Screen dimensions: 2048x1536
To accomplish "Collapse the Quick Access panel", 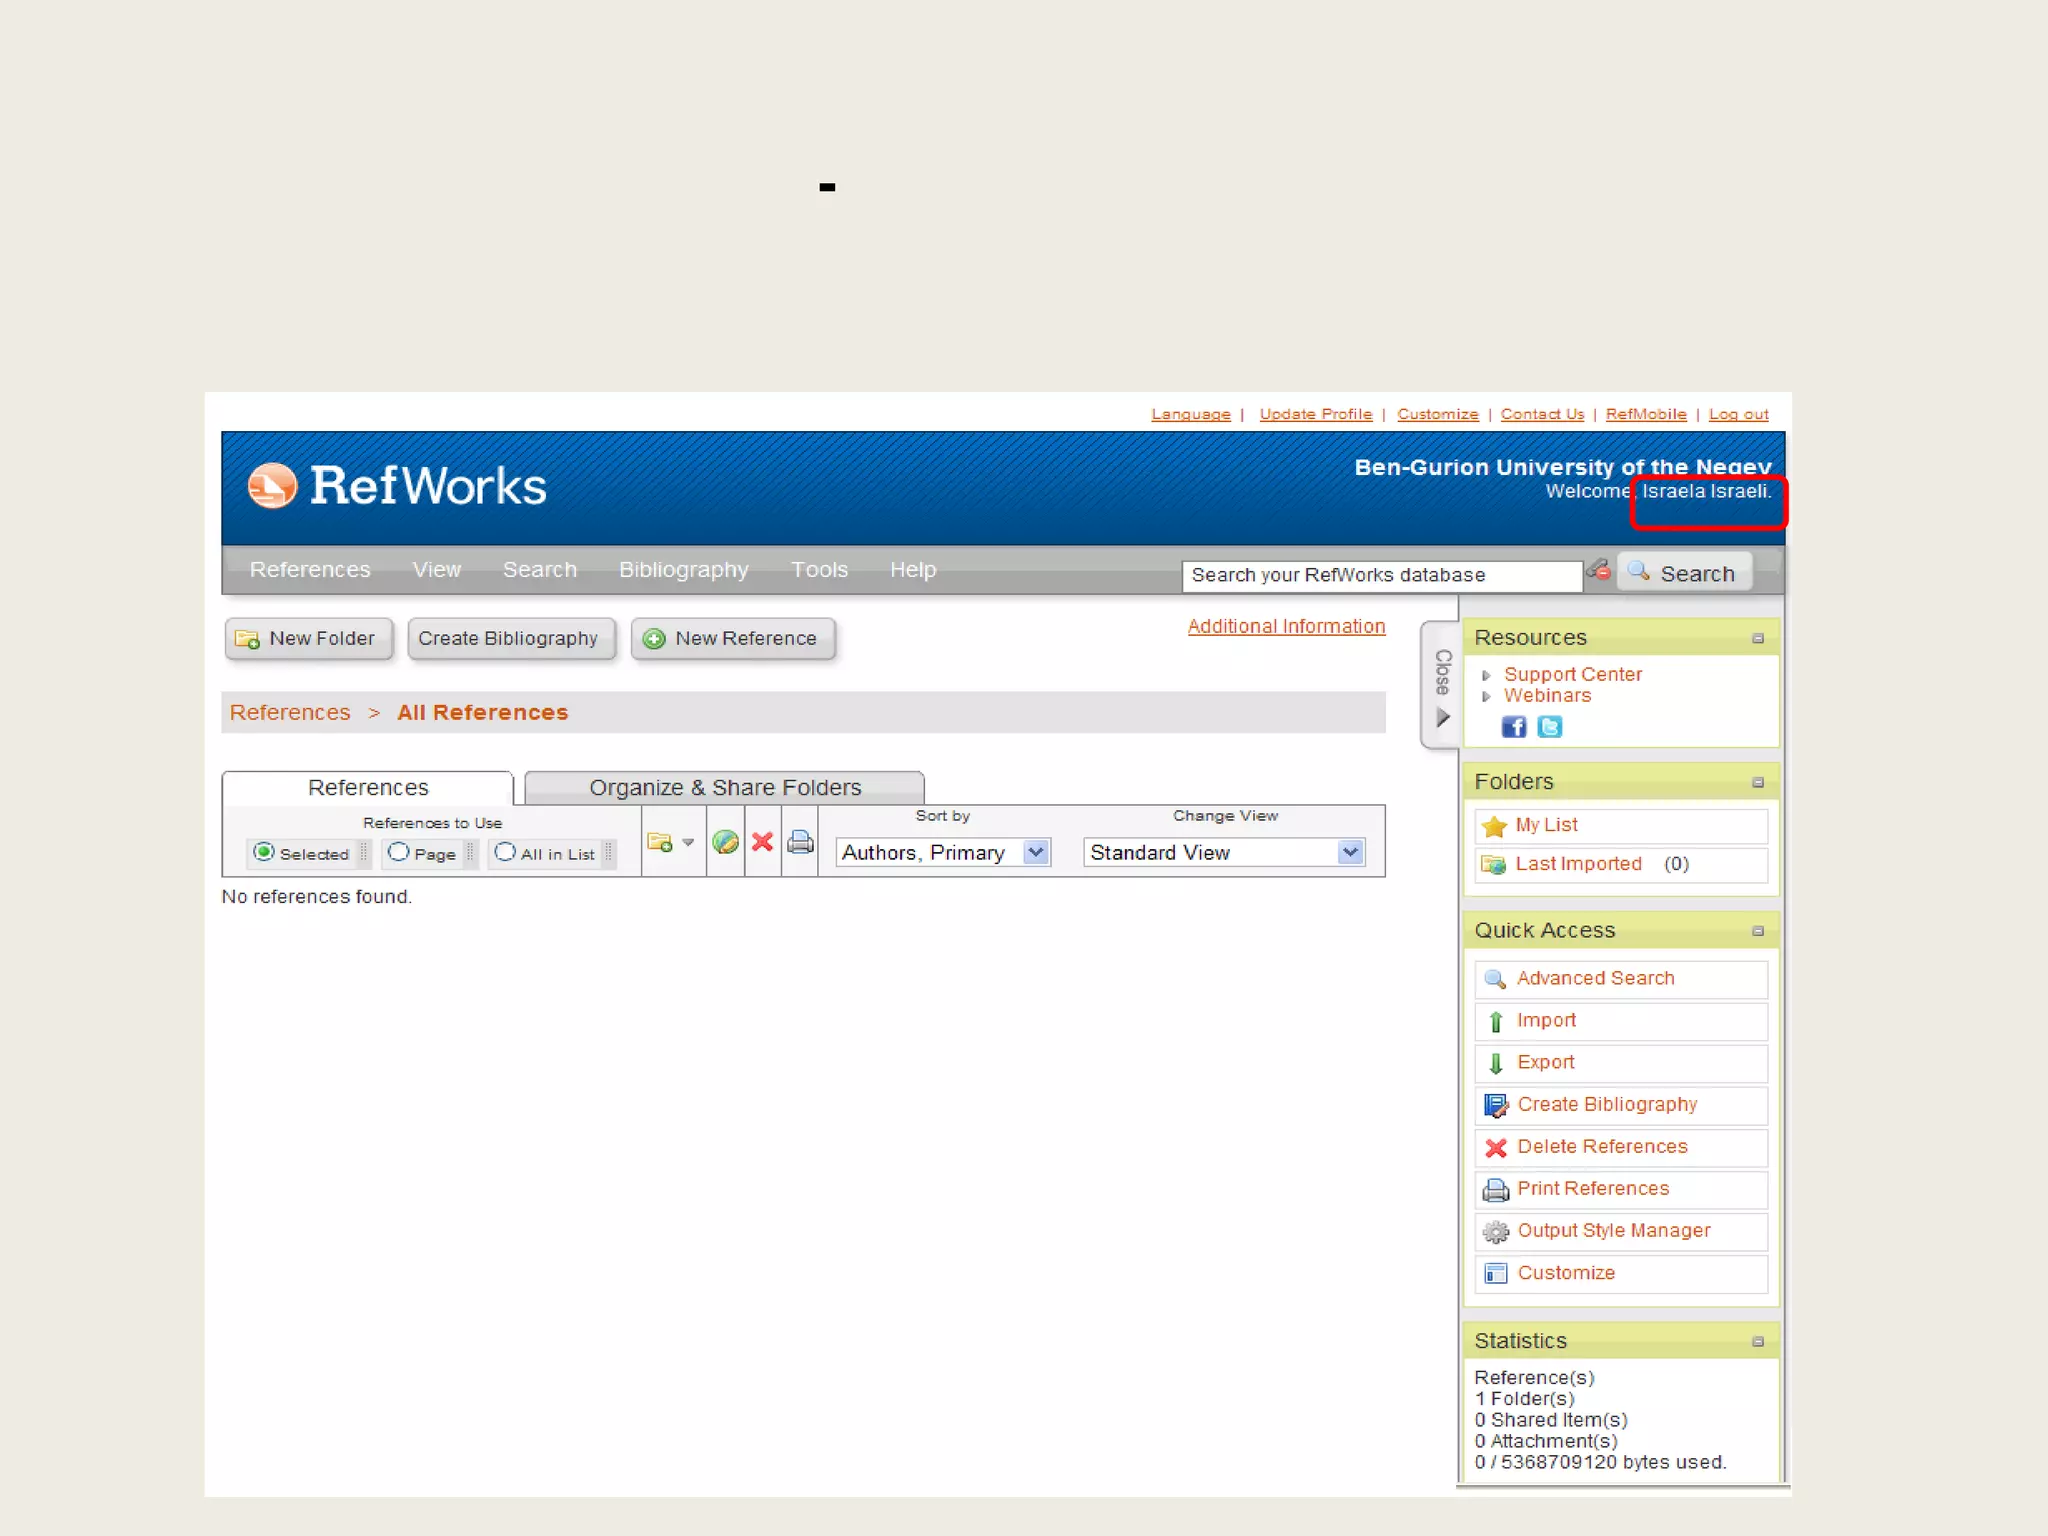I will [1758, 931].
